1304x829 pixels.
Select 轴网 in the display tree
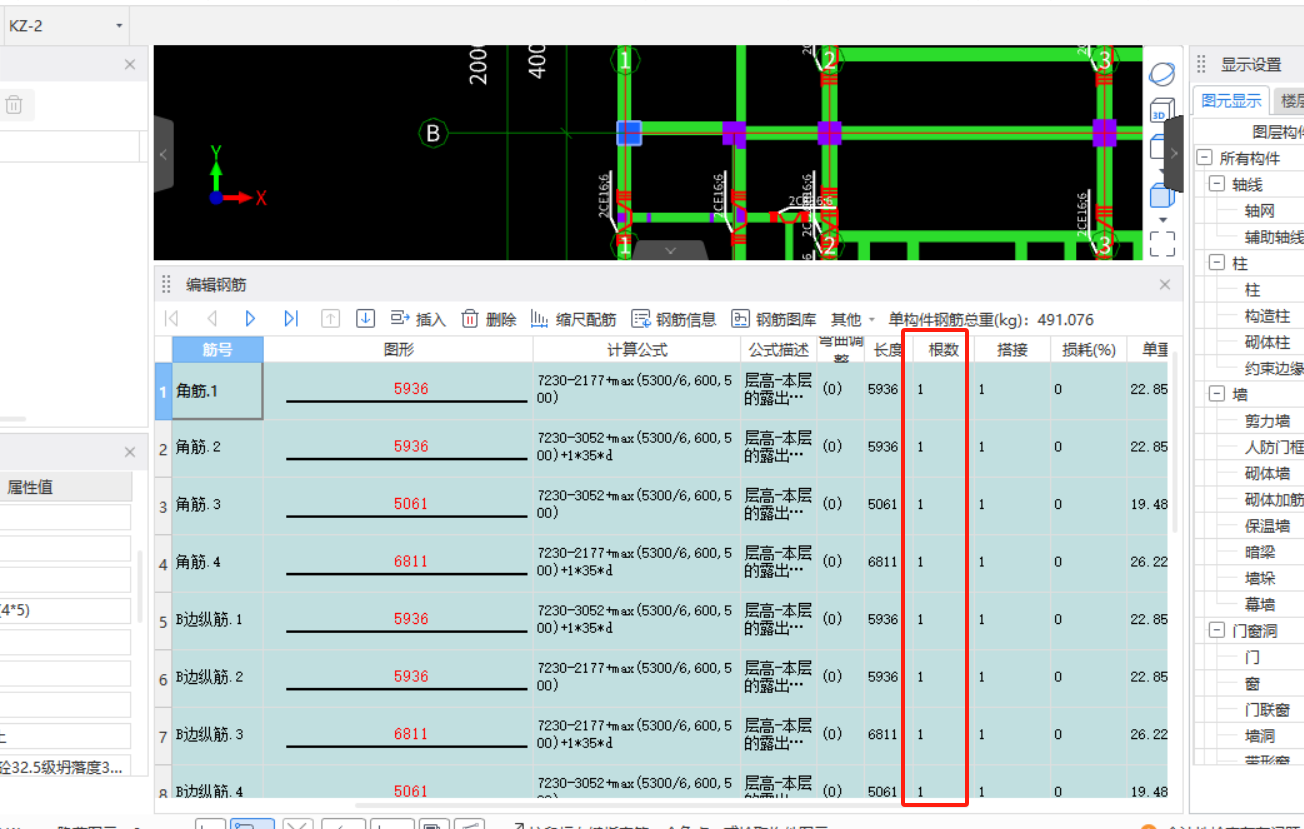[x=1259, y=211]
